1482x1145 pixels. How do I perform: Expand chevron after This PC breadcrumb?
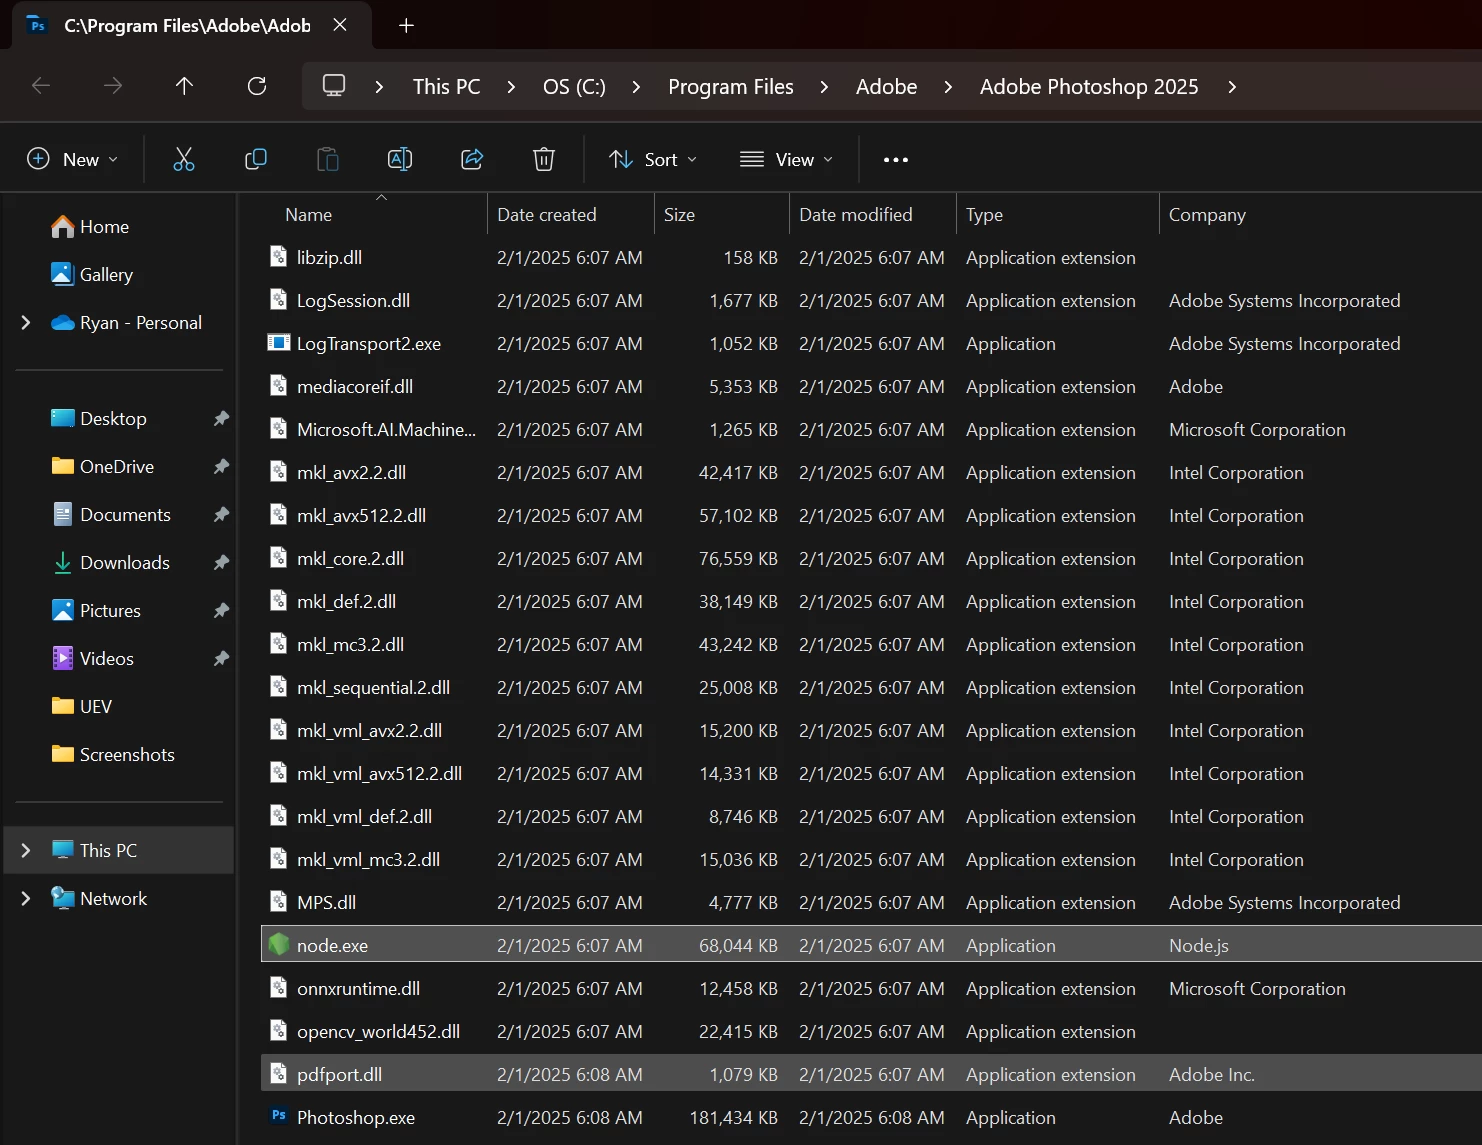coord(511,87)
